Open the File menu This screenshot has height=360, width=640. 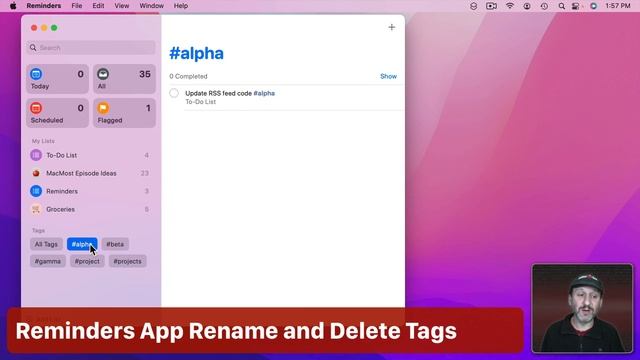pos(77,6)
